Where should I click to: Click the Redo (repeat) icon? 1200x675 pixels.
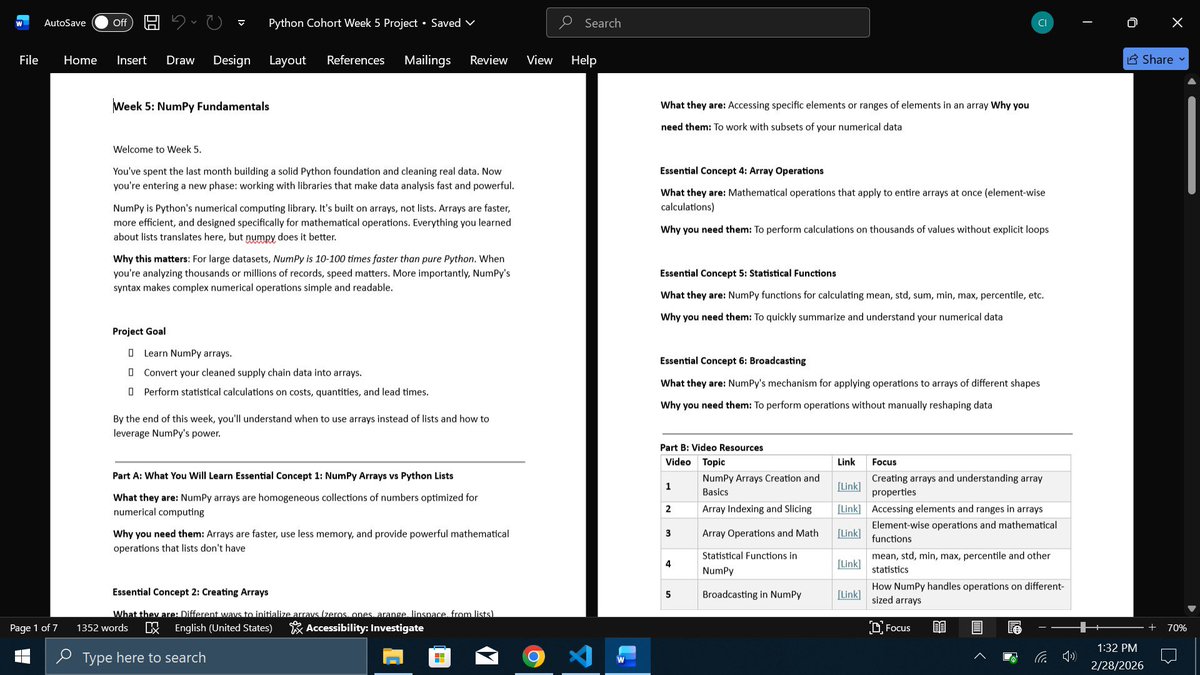pos(214,22)
